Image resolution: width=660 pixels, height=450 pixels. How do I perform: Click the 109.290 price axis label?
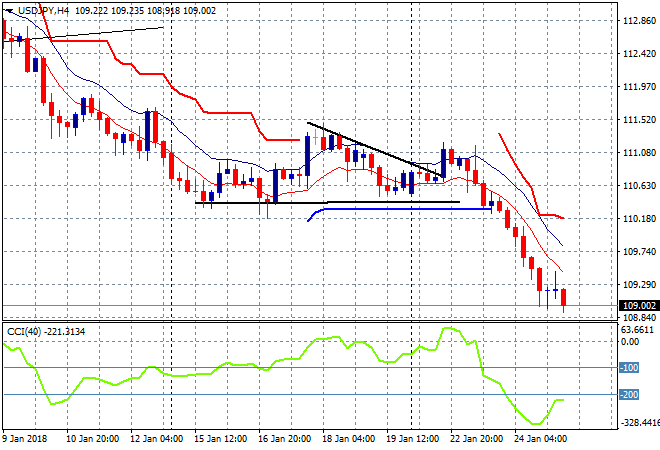pos(639,285)
